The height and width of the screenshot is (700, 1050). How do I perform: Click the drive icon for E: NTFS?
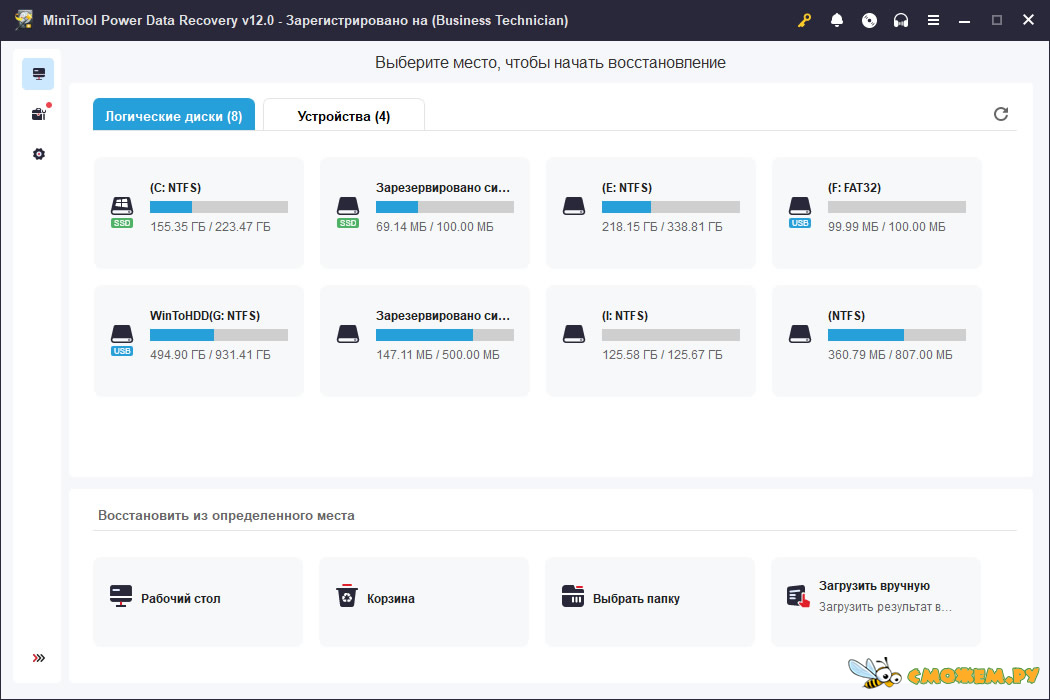(574, 206)
